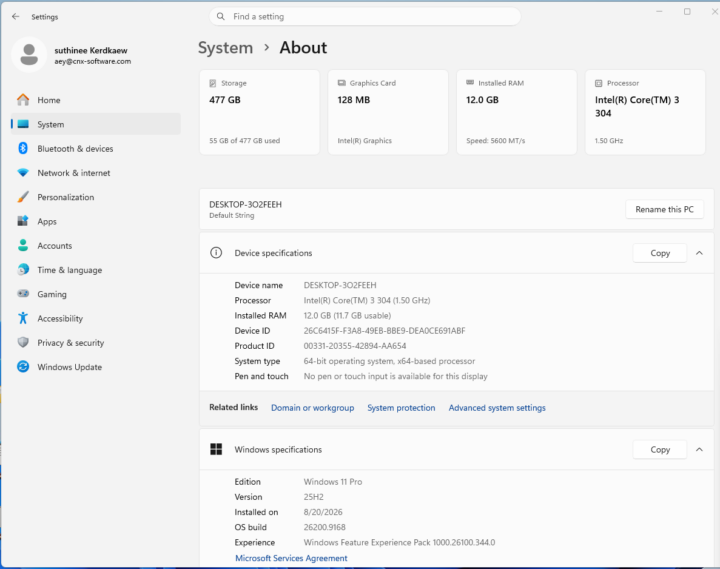Open the Installed RAM 12.0 GB card
The width and height of the screenshot is (720, 569).
coord(517,112)
